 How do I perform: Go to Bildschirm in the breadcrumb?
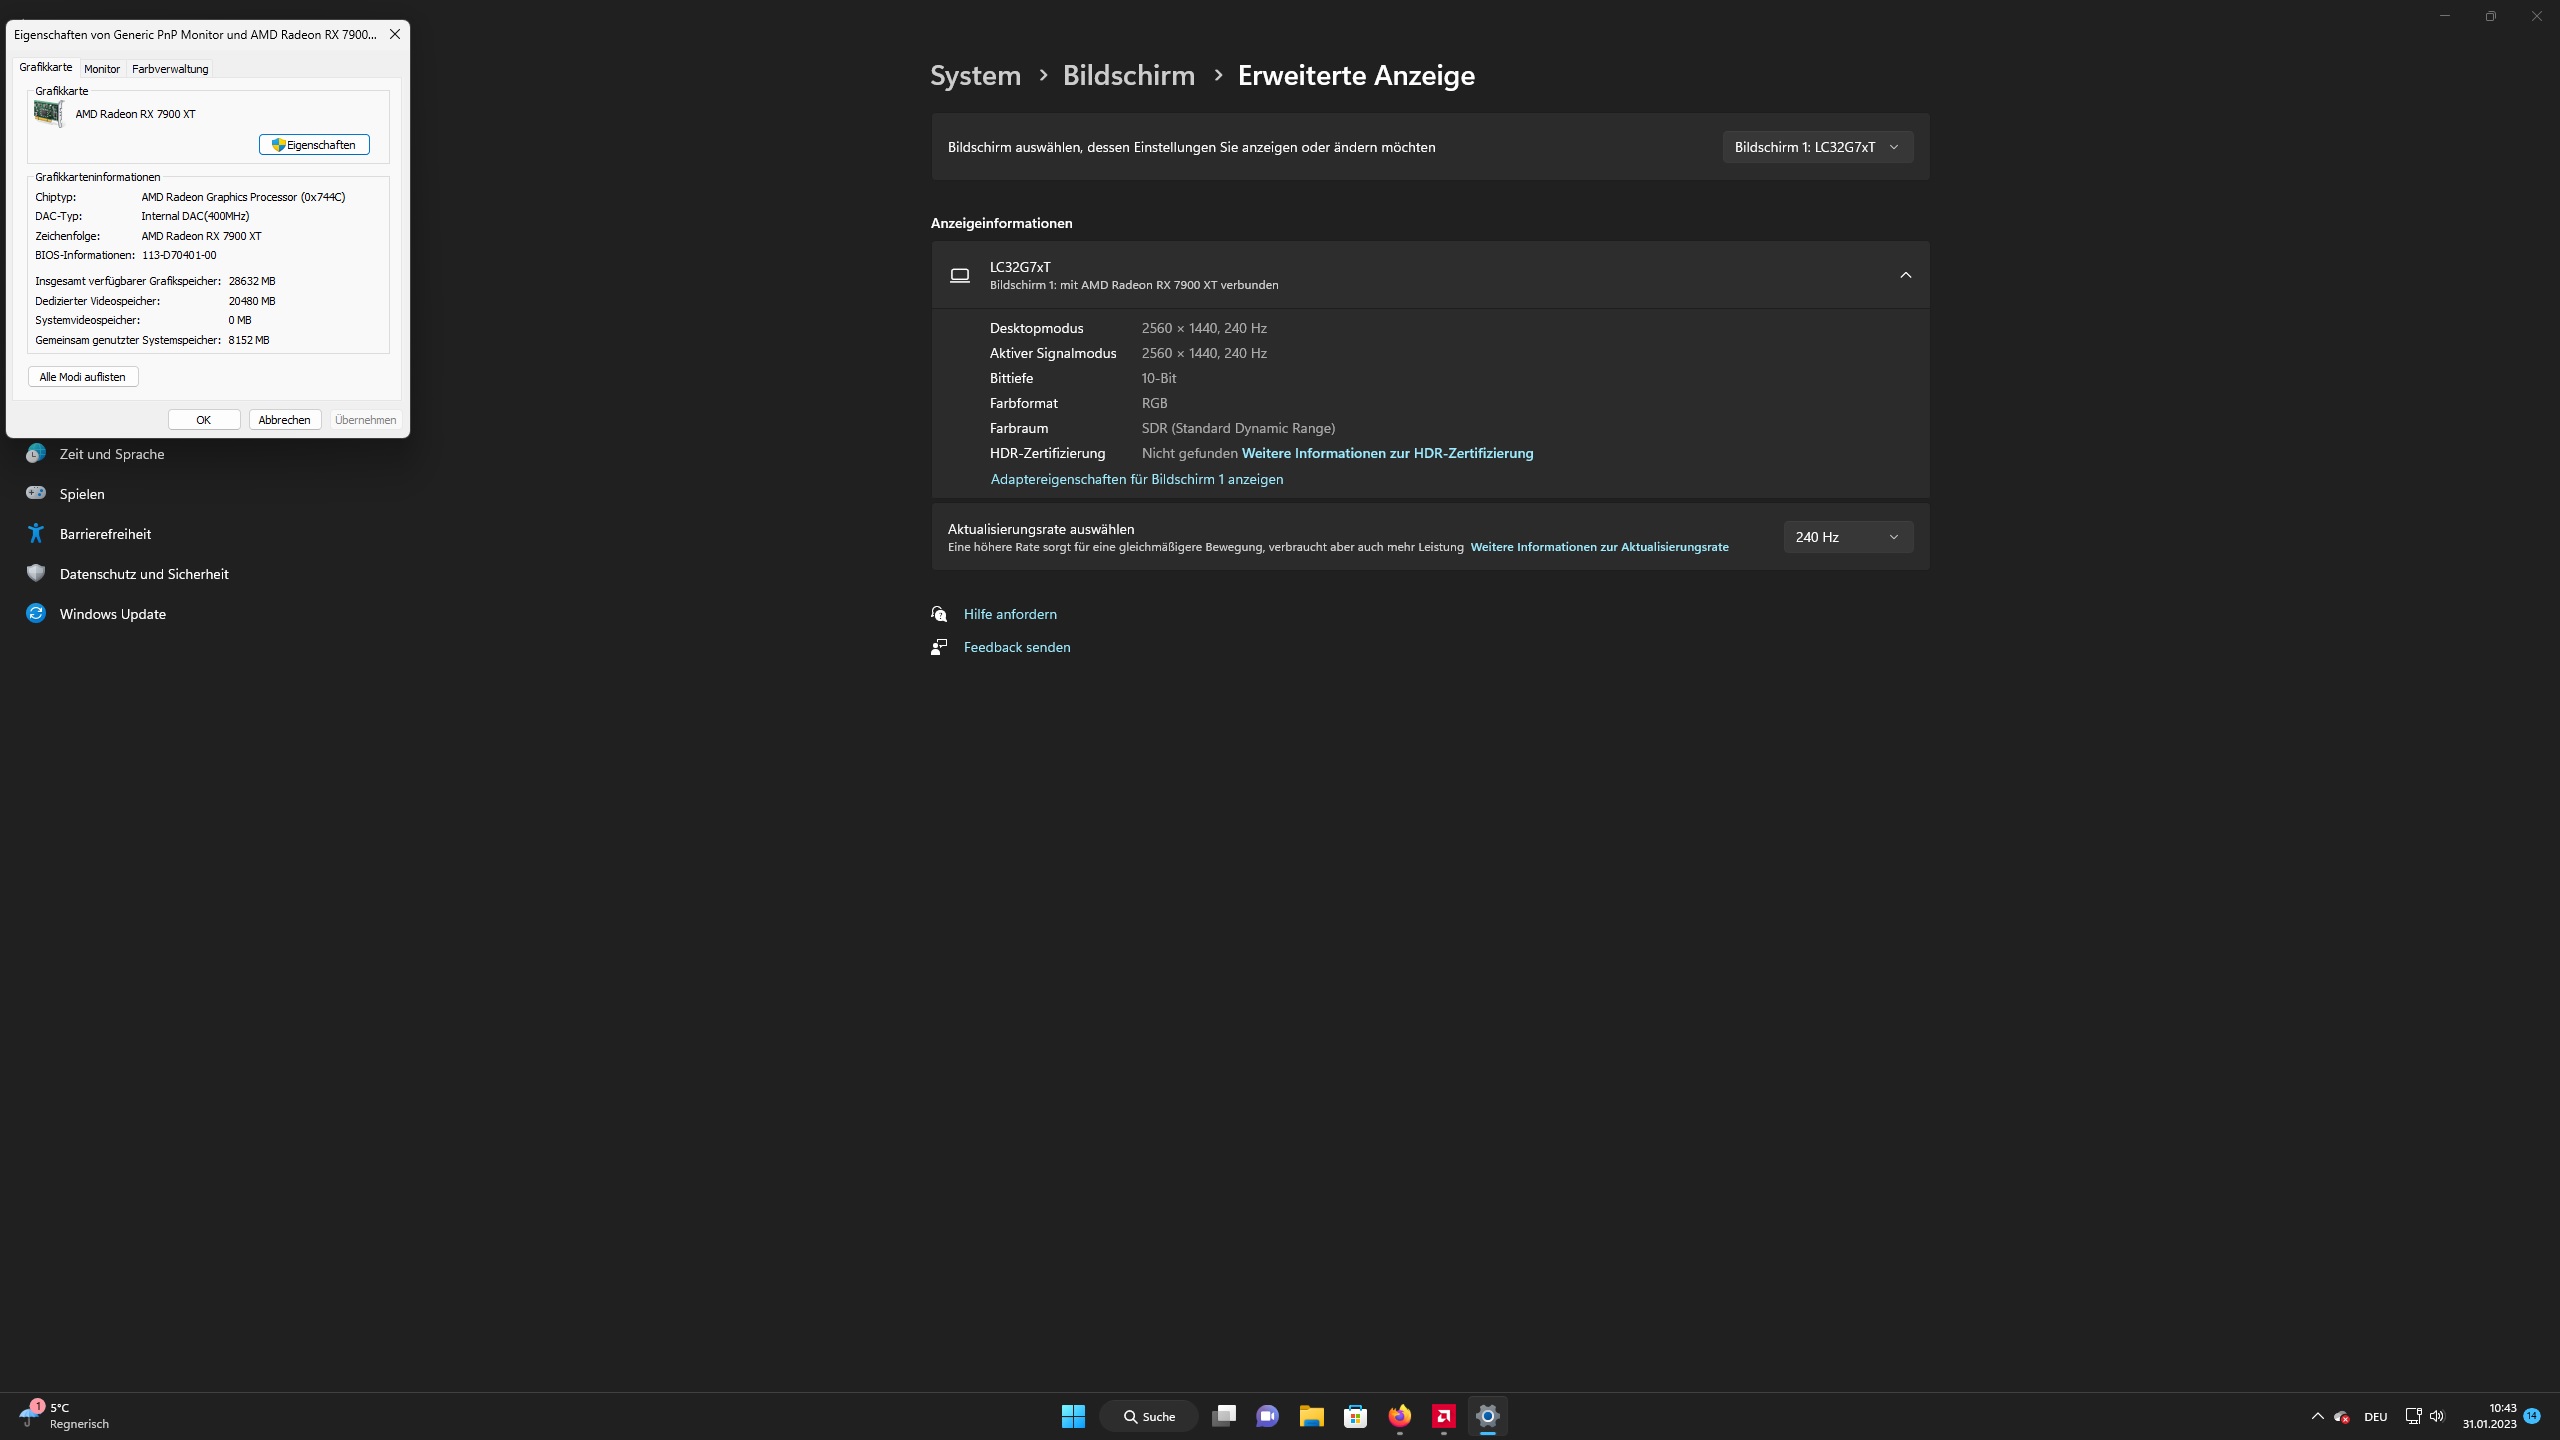click(1129, 75)
